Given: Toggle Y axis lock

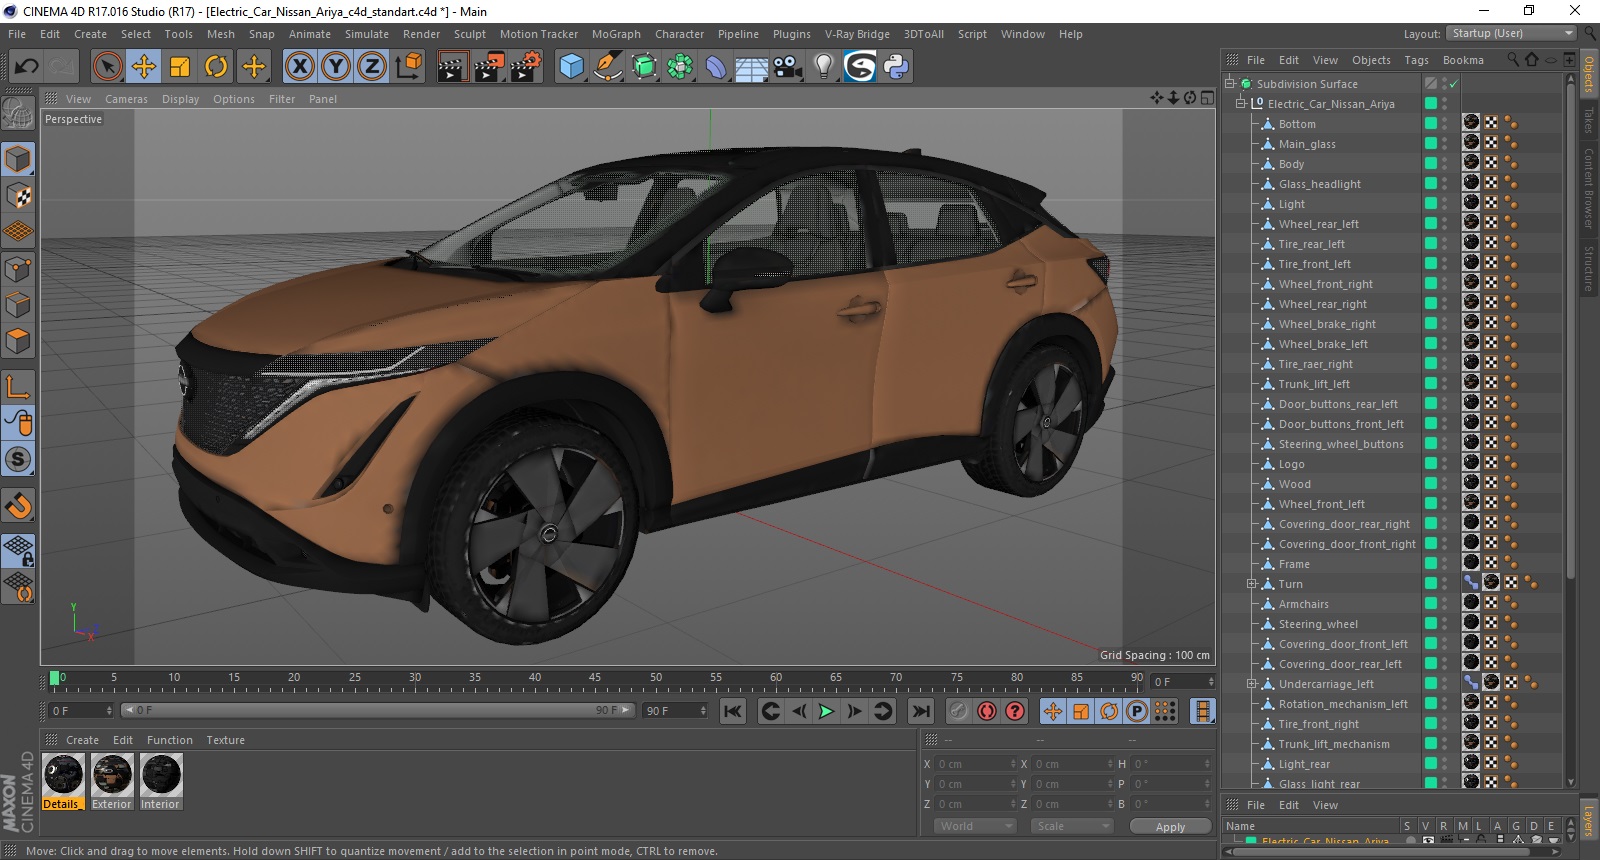Looking at the screenshot, I should pyautogui.click(x=336, y=67).
